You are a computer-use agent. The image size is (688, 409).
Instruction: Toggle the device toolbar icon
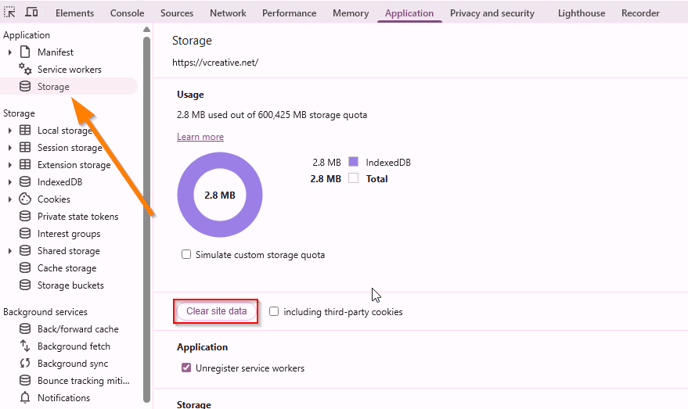coord(31,12)
